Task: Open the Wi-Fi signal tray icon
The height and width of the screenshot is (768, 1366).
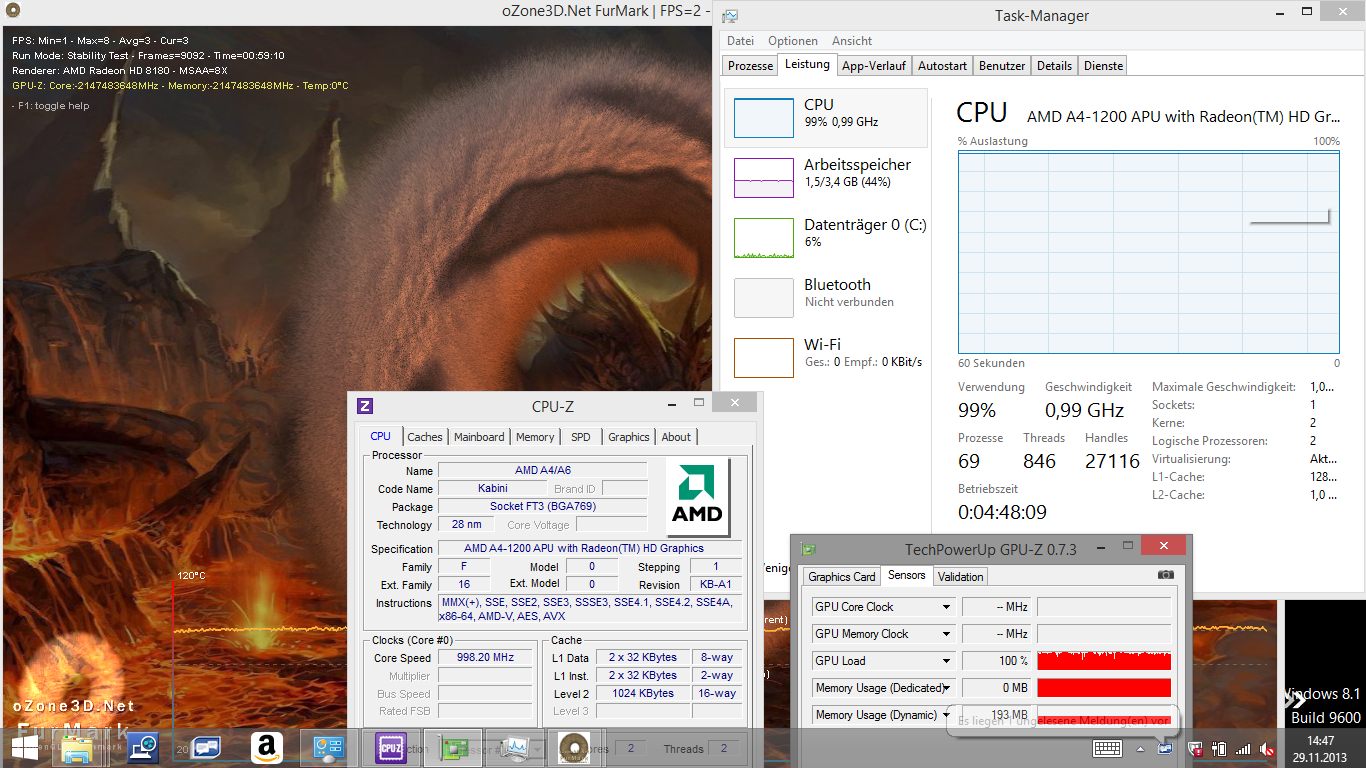Action: tap(1243, 748)
